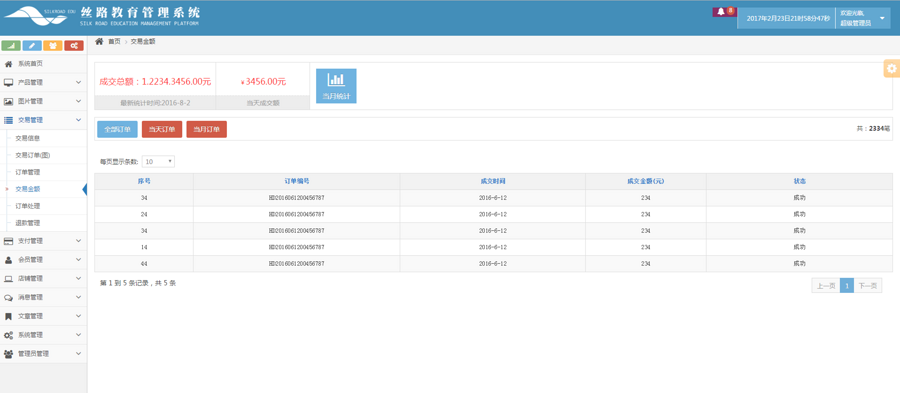The height and width of the screenshot is (393, 900).
Task: Sort by 序号 column header
Action: click(144, 181)
